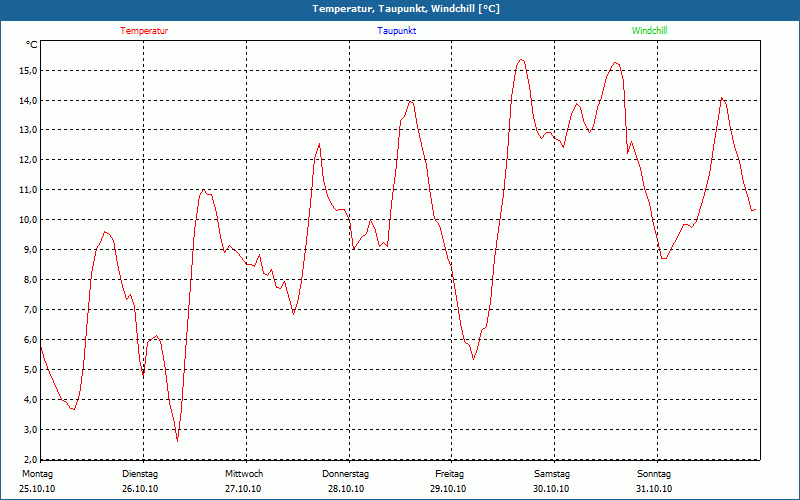Click the 3,0 y-axis value

click(30, 430)
